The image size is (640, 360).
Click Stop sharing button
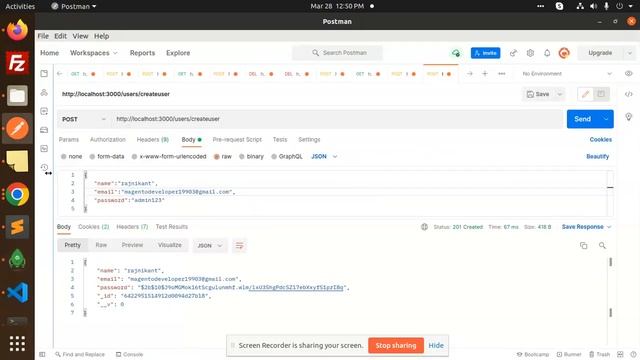click(396, 345)
